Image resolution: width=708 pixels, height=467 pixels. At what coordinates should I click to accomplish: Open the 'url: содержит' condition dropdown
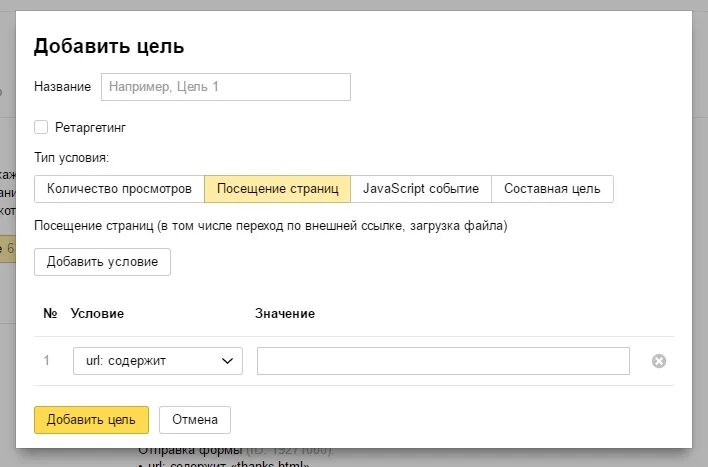(x=158, y=361)
